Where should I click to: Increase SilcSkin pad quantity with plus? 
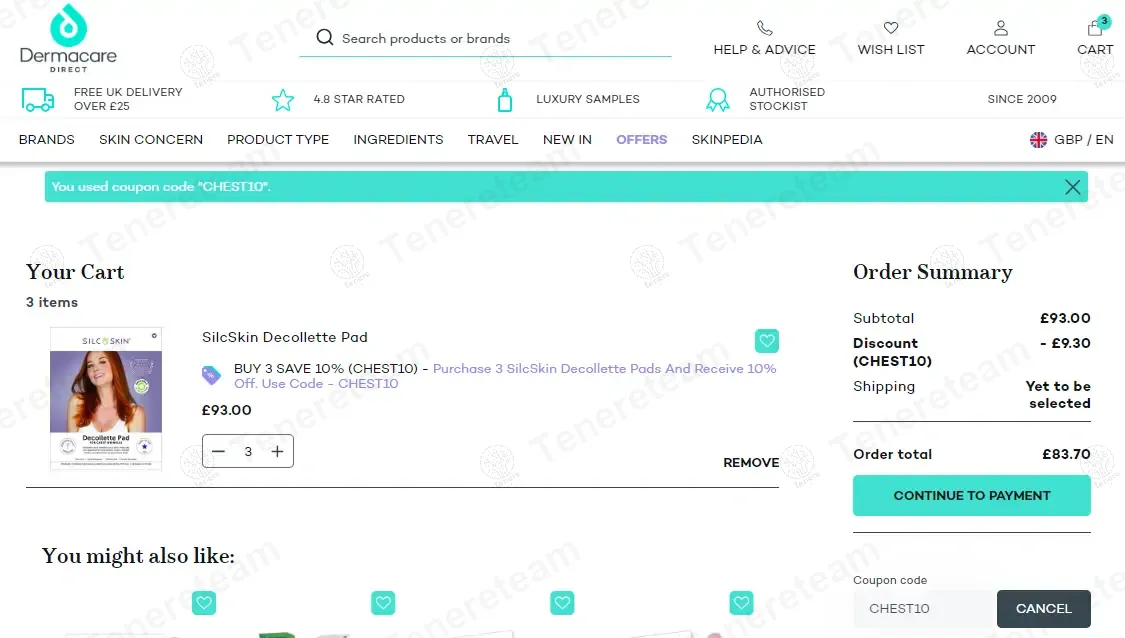coord(277,452)
